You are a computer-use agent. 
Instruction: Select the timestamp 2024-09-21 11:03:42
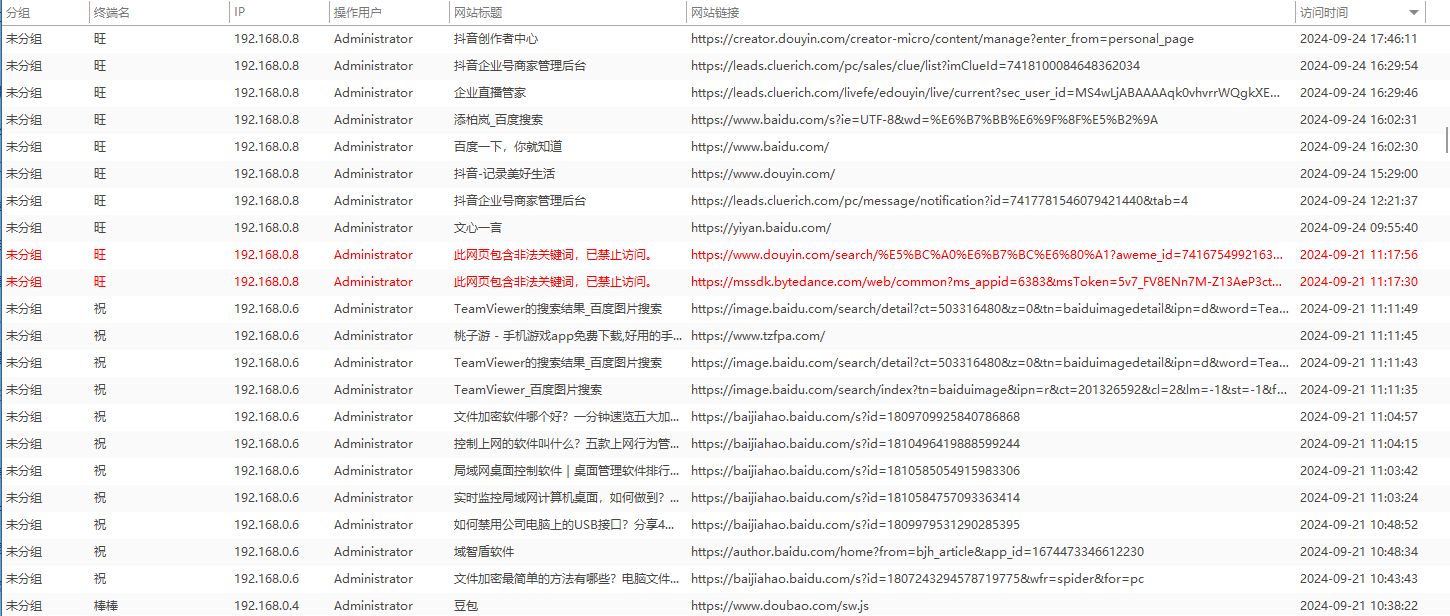[1359, 471]
